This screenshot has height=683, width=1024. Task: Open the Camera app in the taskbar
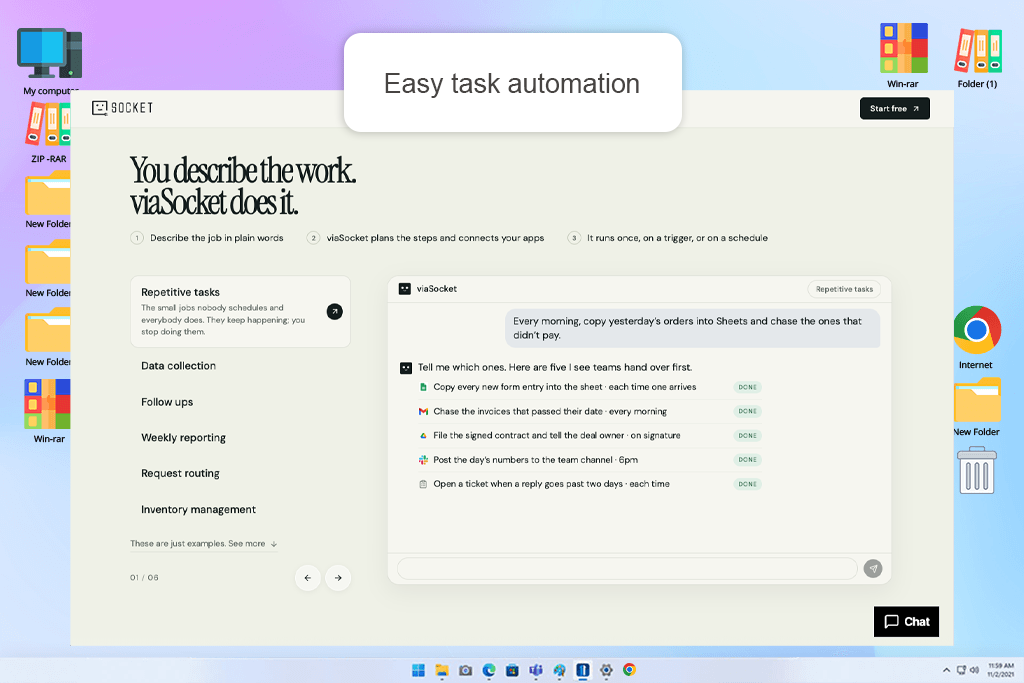point(465,670)
